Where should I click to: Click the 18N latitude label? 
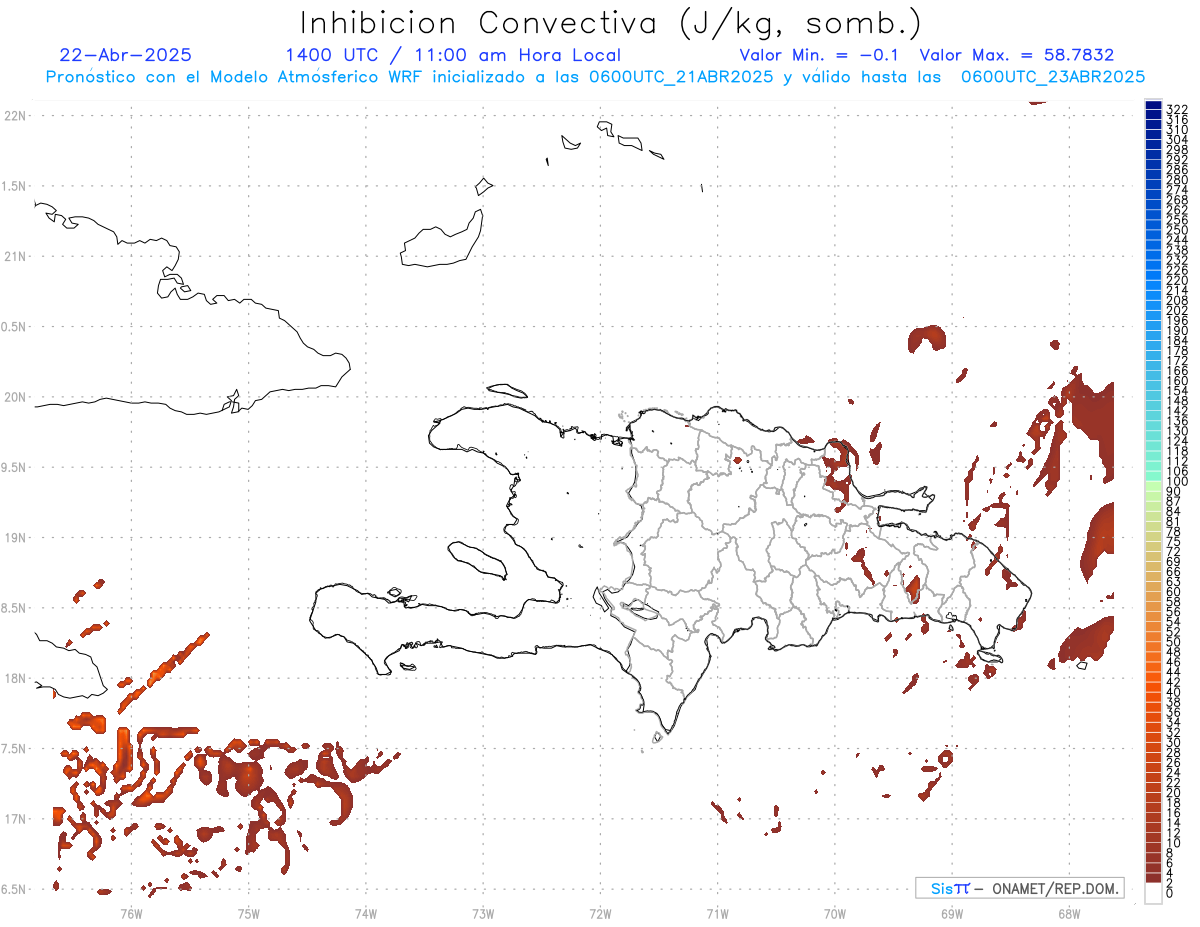point(16,678)
